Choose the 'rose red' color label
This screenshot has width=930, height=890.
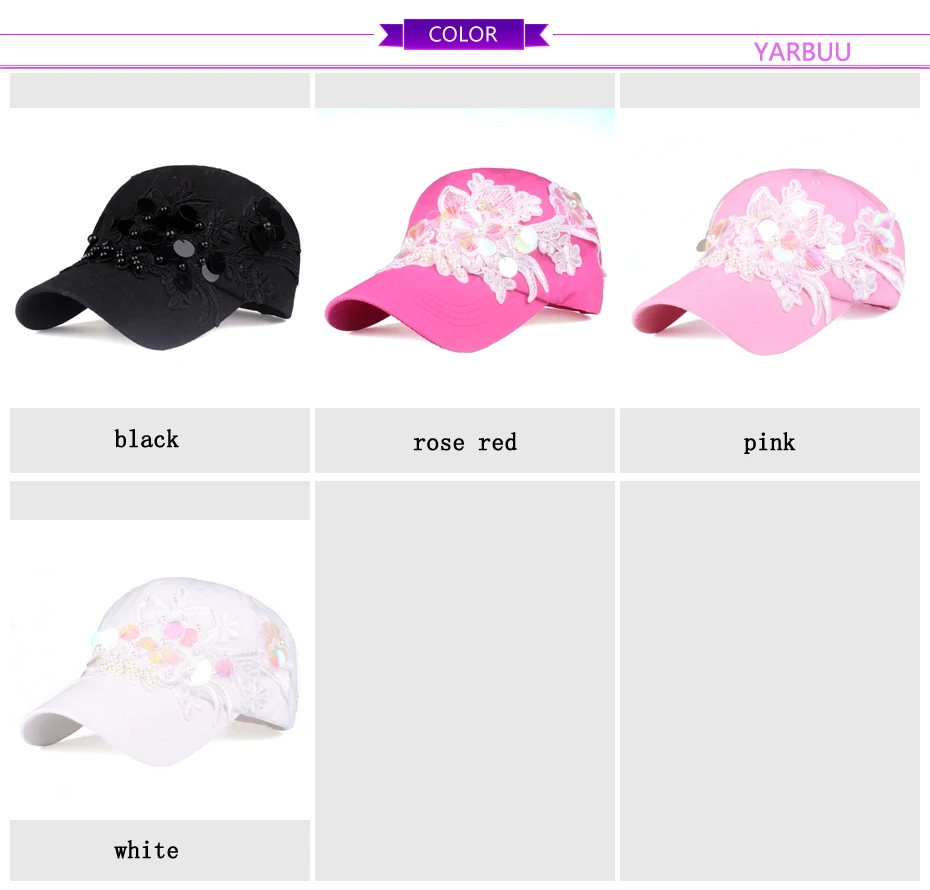(x=464, y=442)
